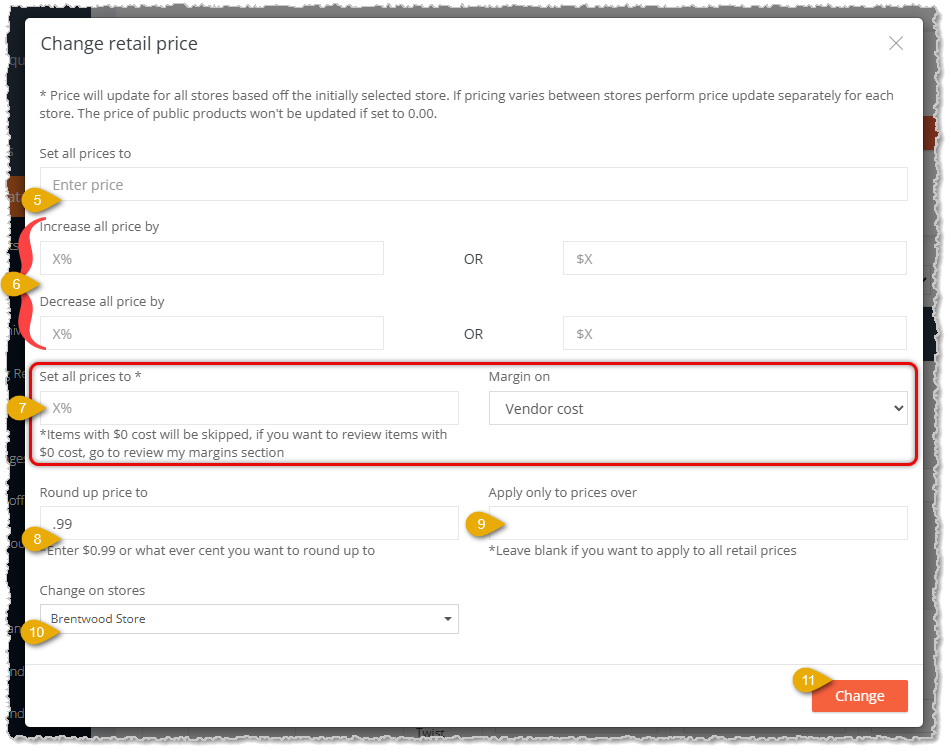Click the orange Change button

tap(859, 696)
